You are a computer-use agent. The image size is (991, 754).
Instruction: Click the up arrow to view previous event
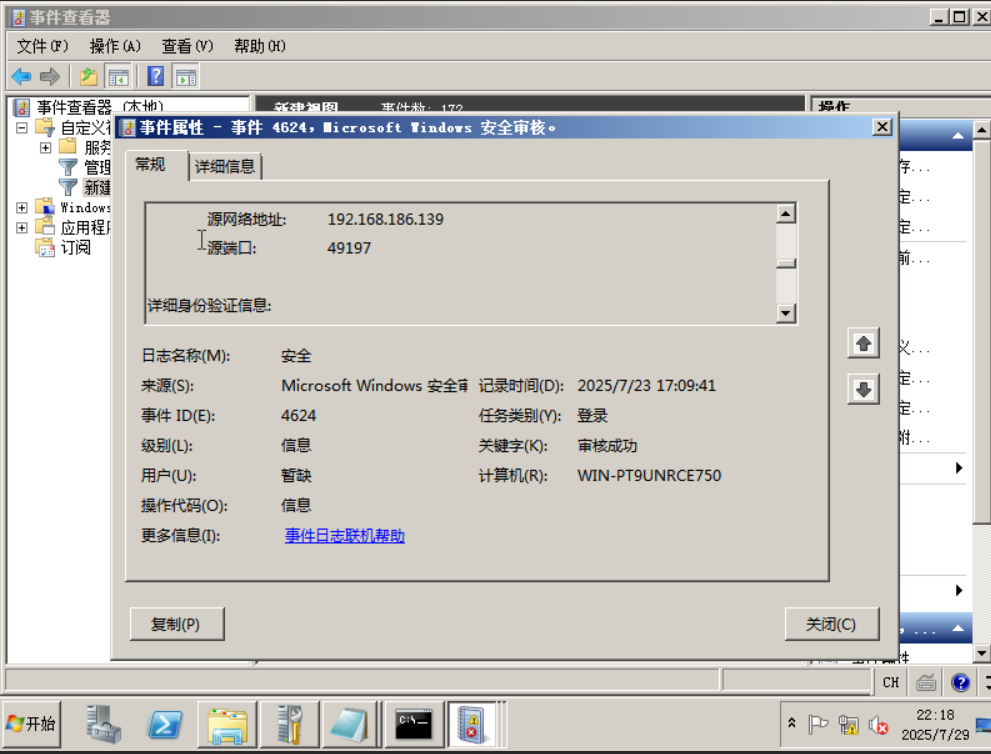(x=862, y=343)
